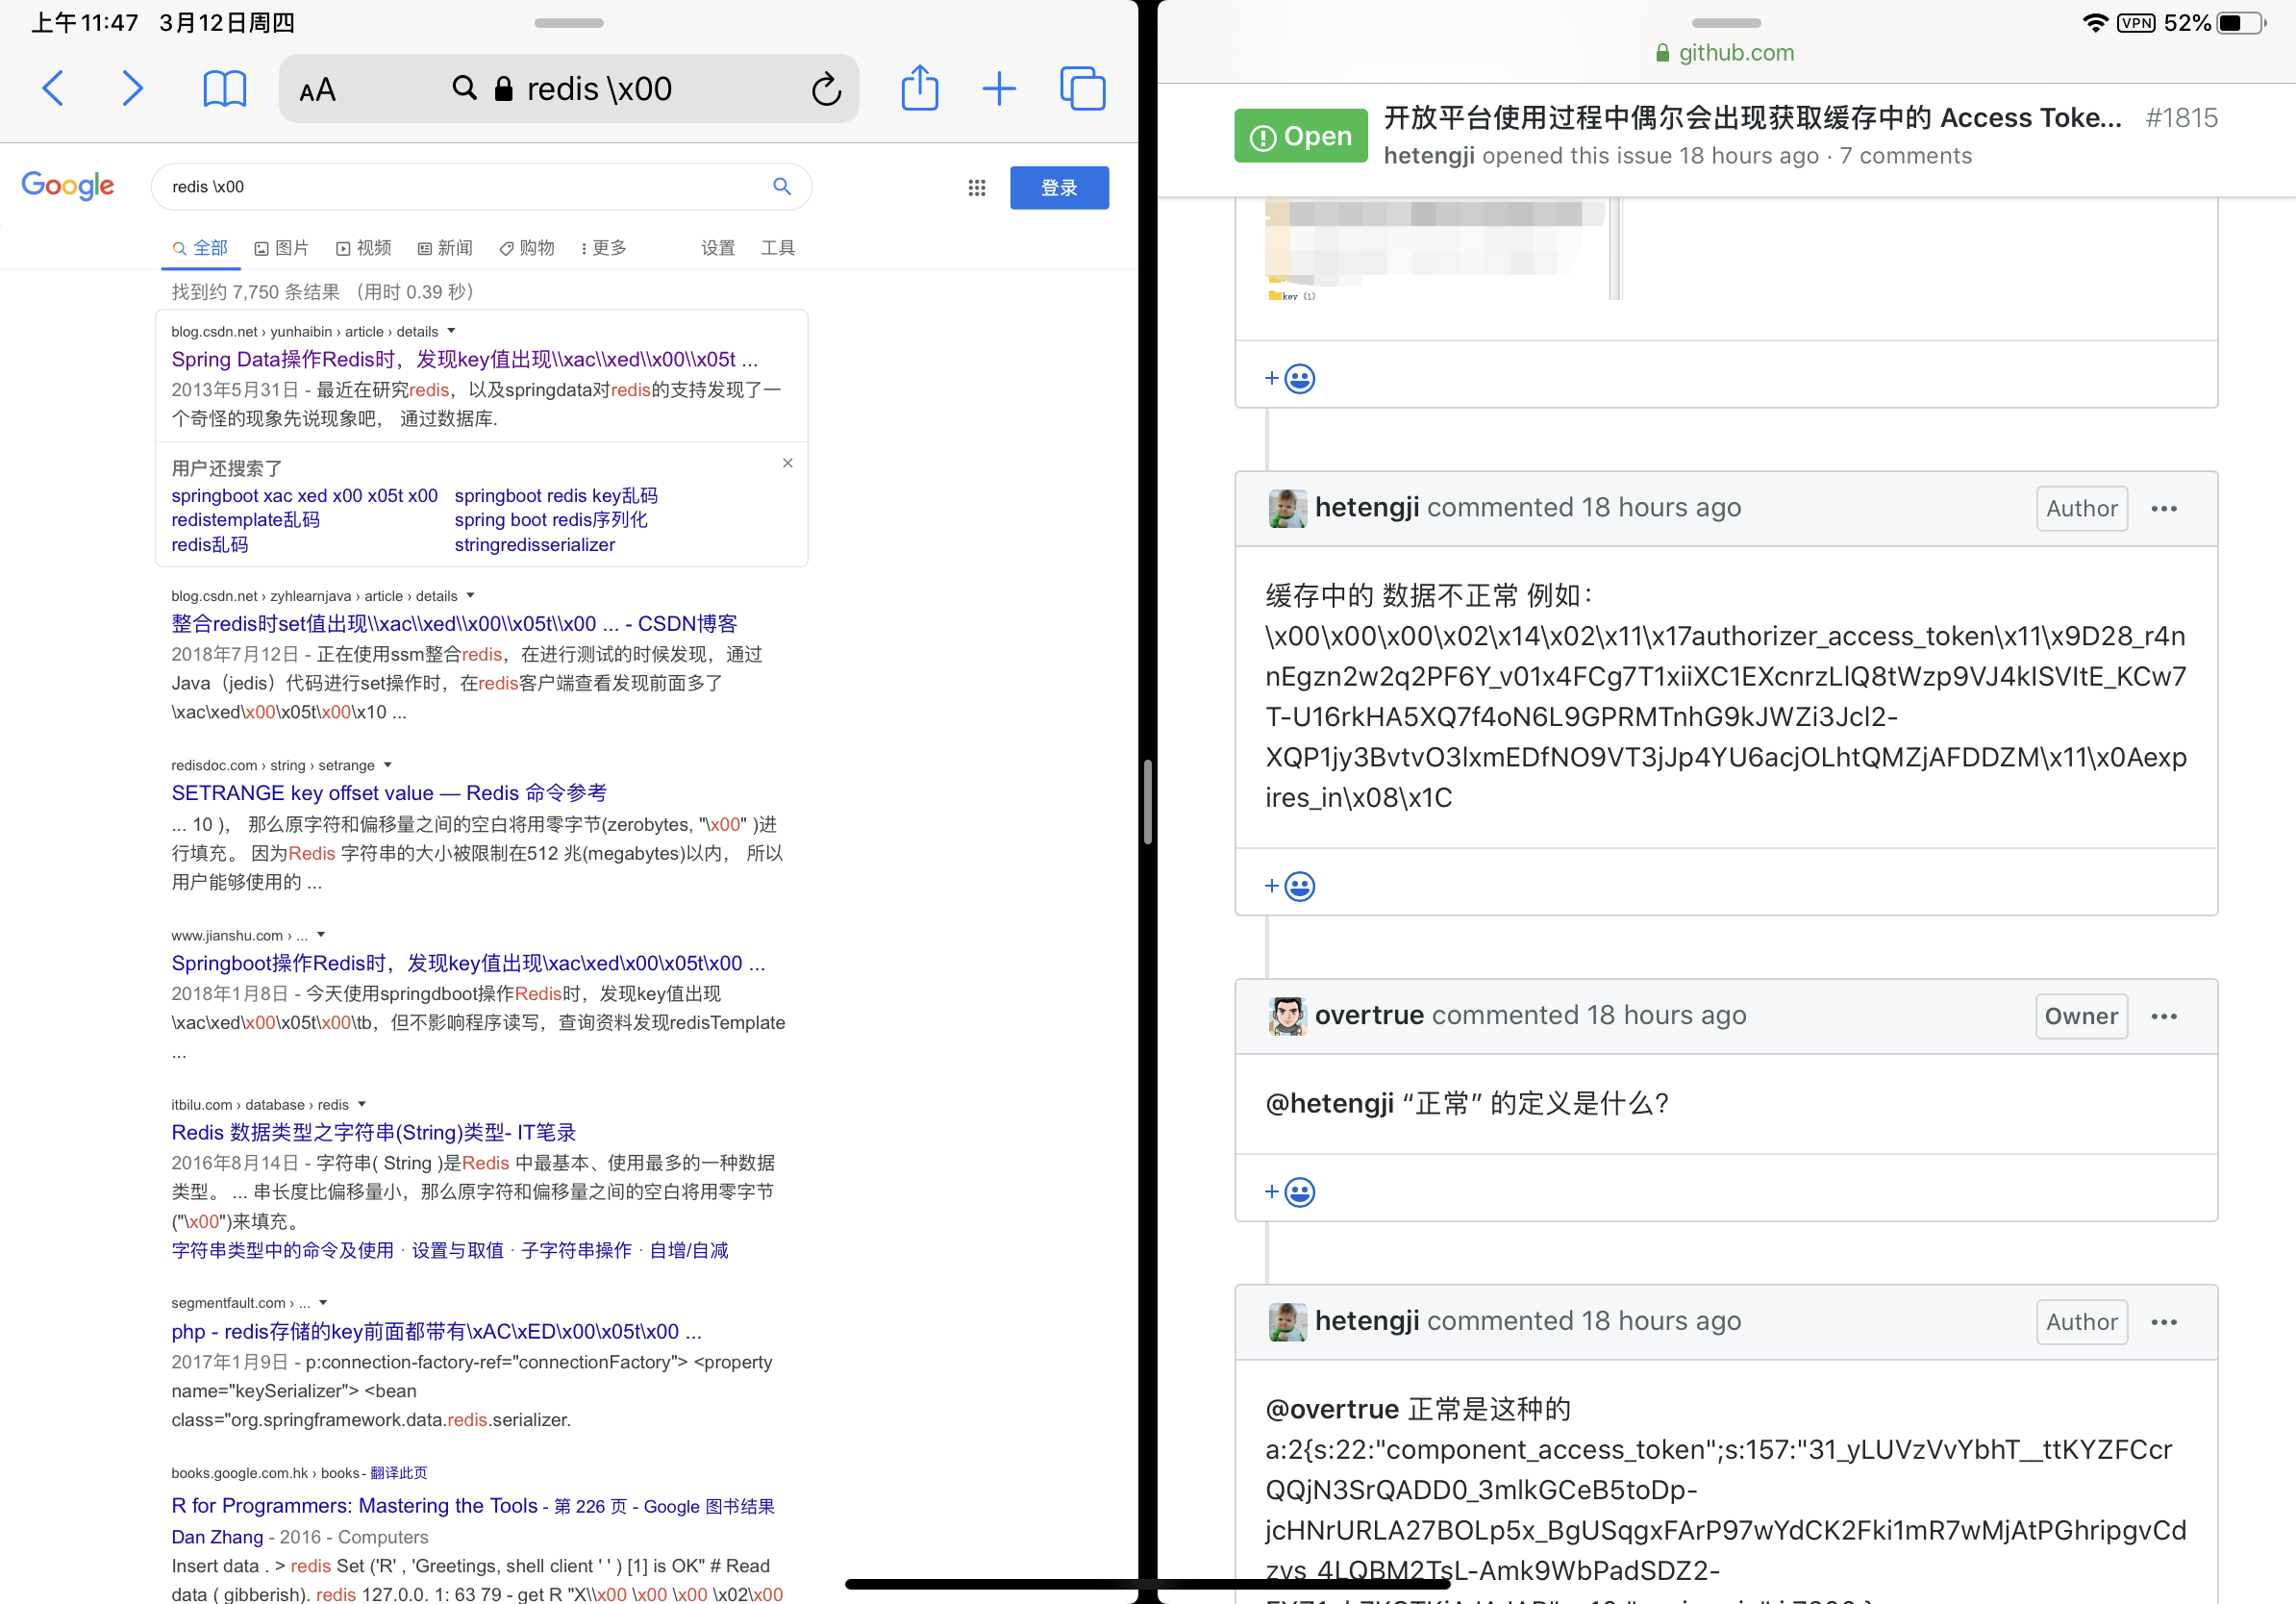Switch to the 图片 search tab
The image size is (2296, 1604).
[x=282, y=248]
